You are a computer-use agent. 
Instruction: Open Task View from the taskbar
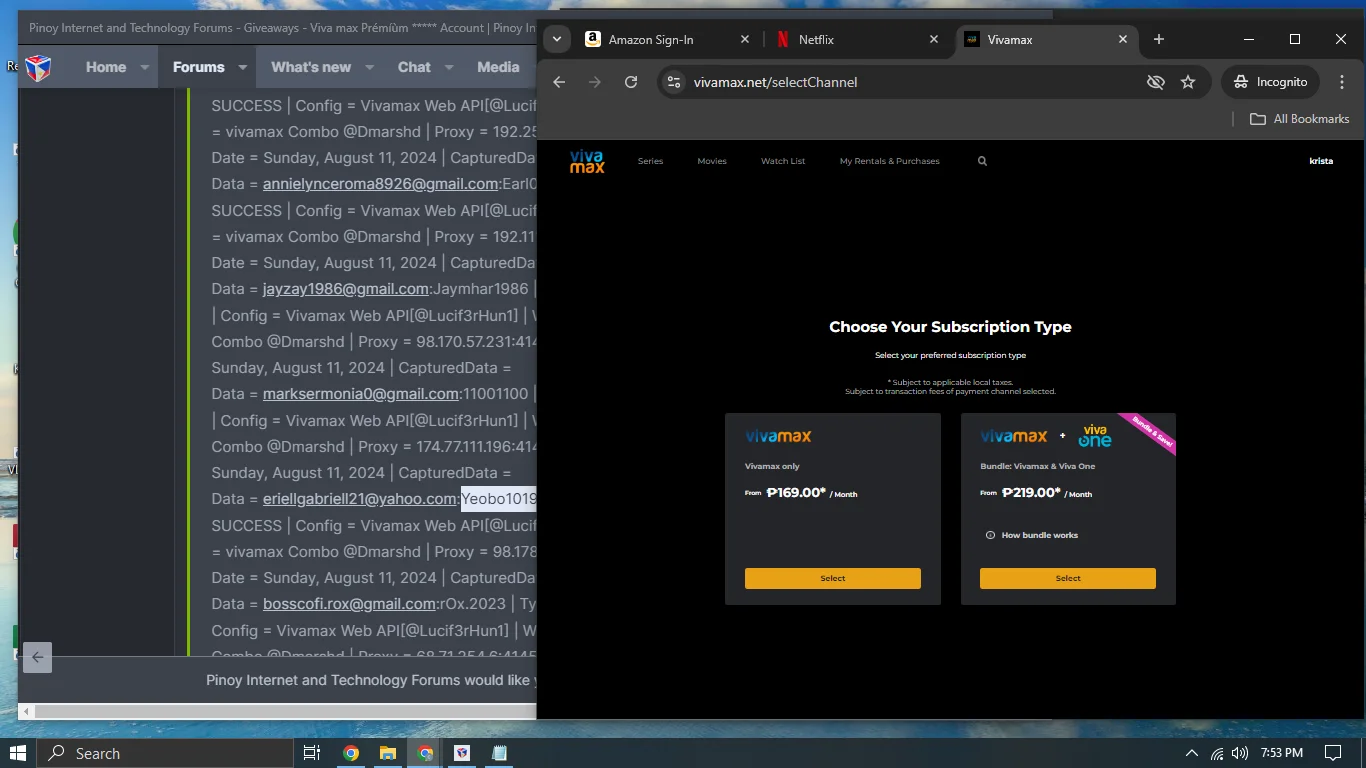[x=311, y=753]
